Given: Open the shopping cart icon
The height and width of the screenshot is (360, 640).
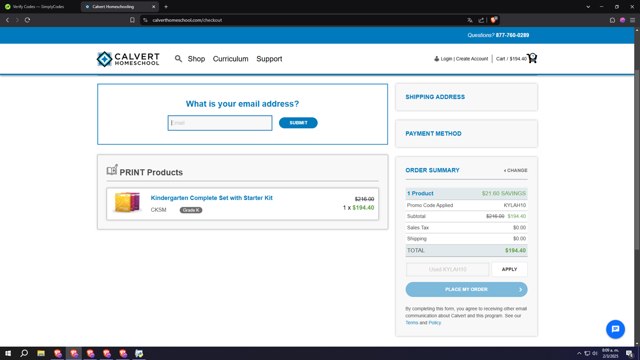Looking at the screenshot, I should point(532,58).
